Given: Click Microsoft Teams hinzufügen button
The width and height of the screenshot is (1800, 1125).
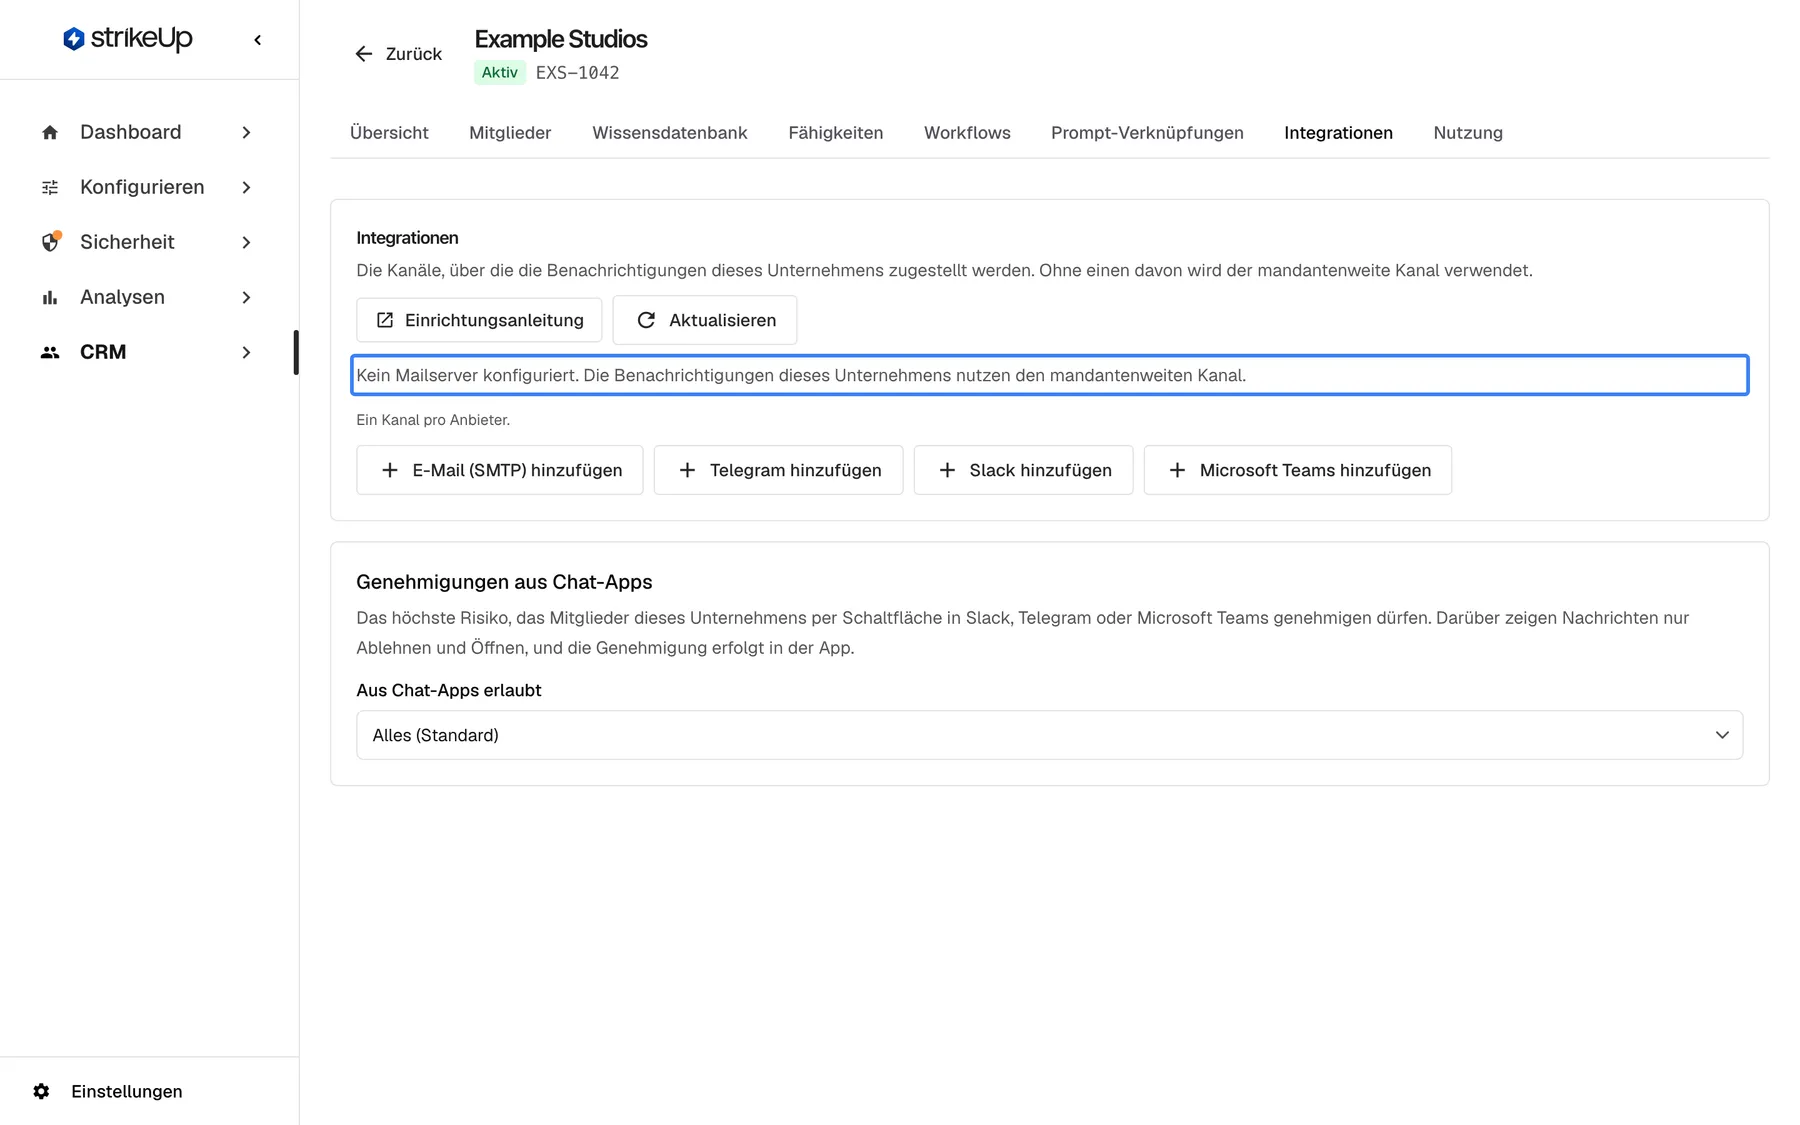Looking at the screenshot, I should tap(1297, 470).
